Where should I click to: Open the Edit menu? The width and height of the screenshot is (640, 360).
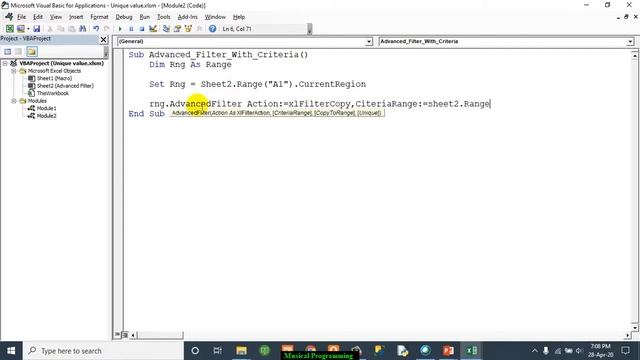(x=38, y=17)
